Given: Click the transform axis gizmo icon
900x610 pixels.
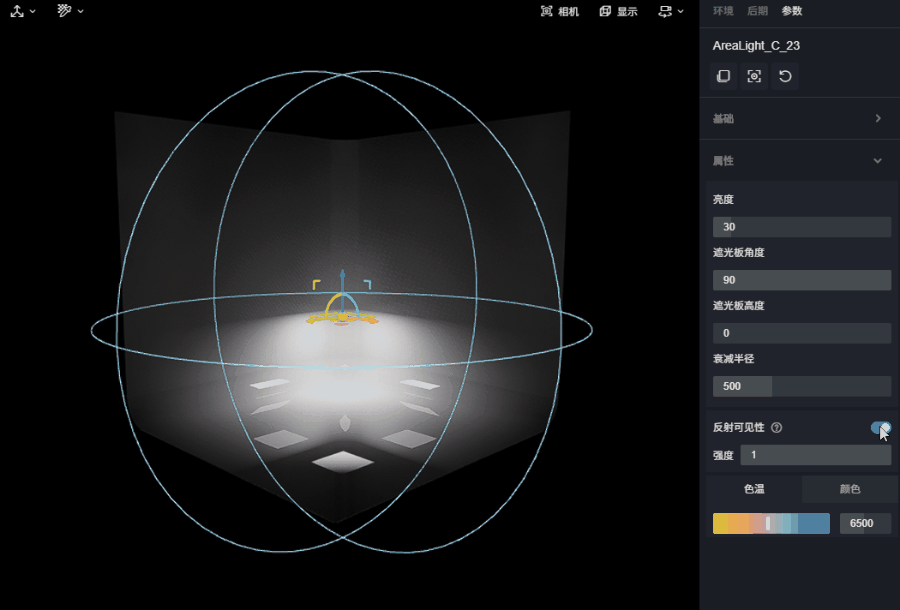Looking at the screenshot, I should 17,11.
